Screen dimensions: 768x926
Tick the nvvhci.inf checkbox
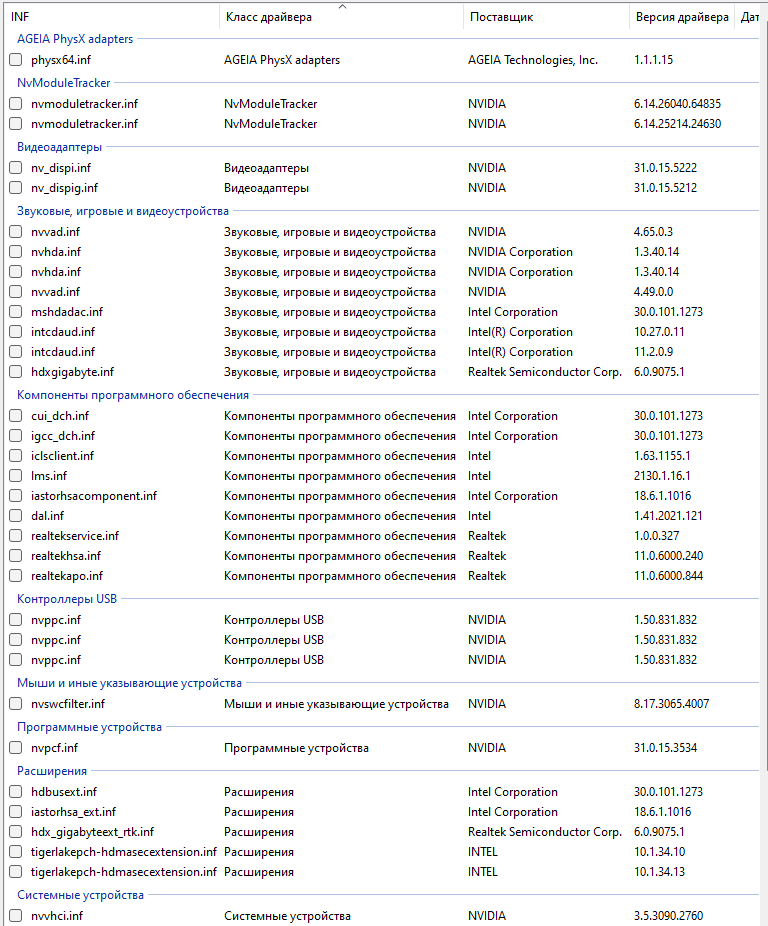(x=15, y=916)
